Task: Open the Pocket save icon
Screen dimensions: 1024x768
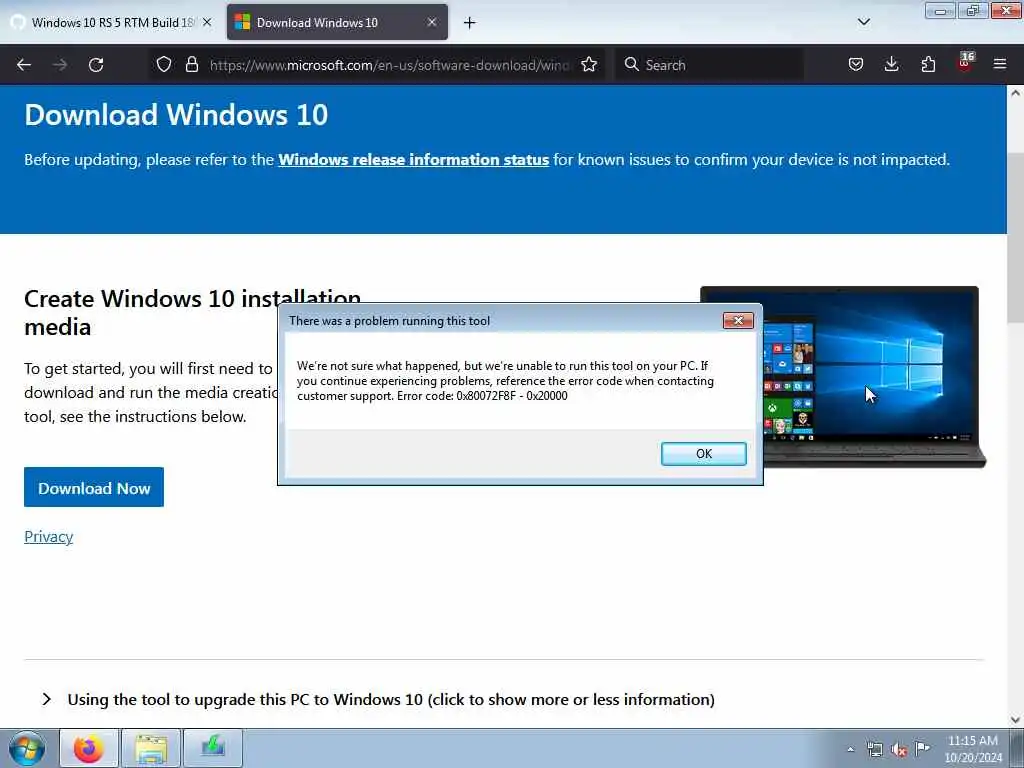Action: click(x=856, y=65)
